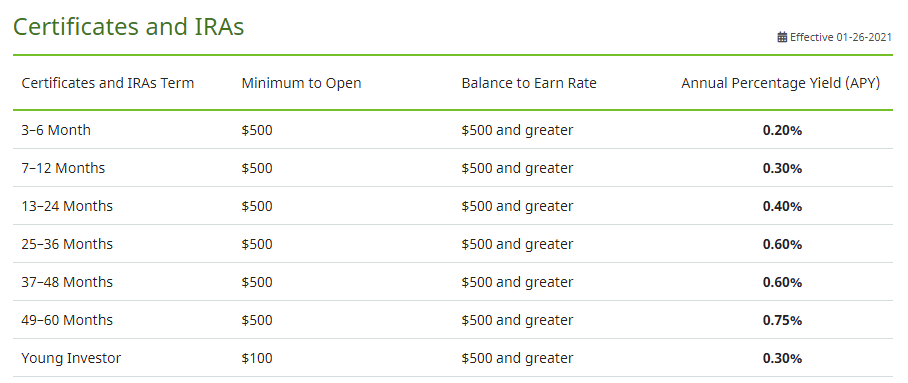Viewport: 908px width, 383px height.
Task: Select the 3–6 Month term row
Action: point(453,130)
